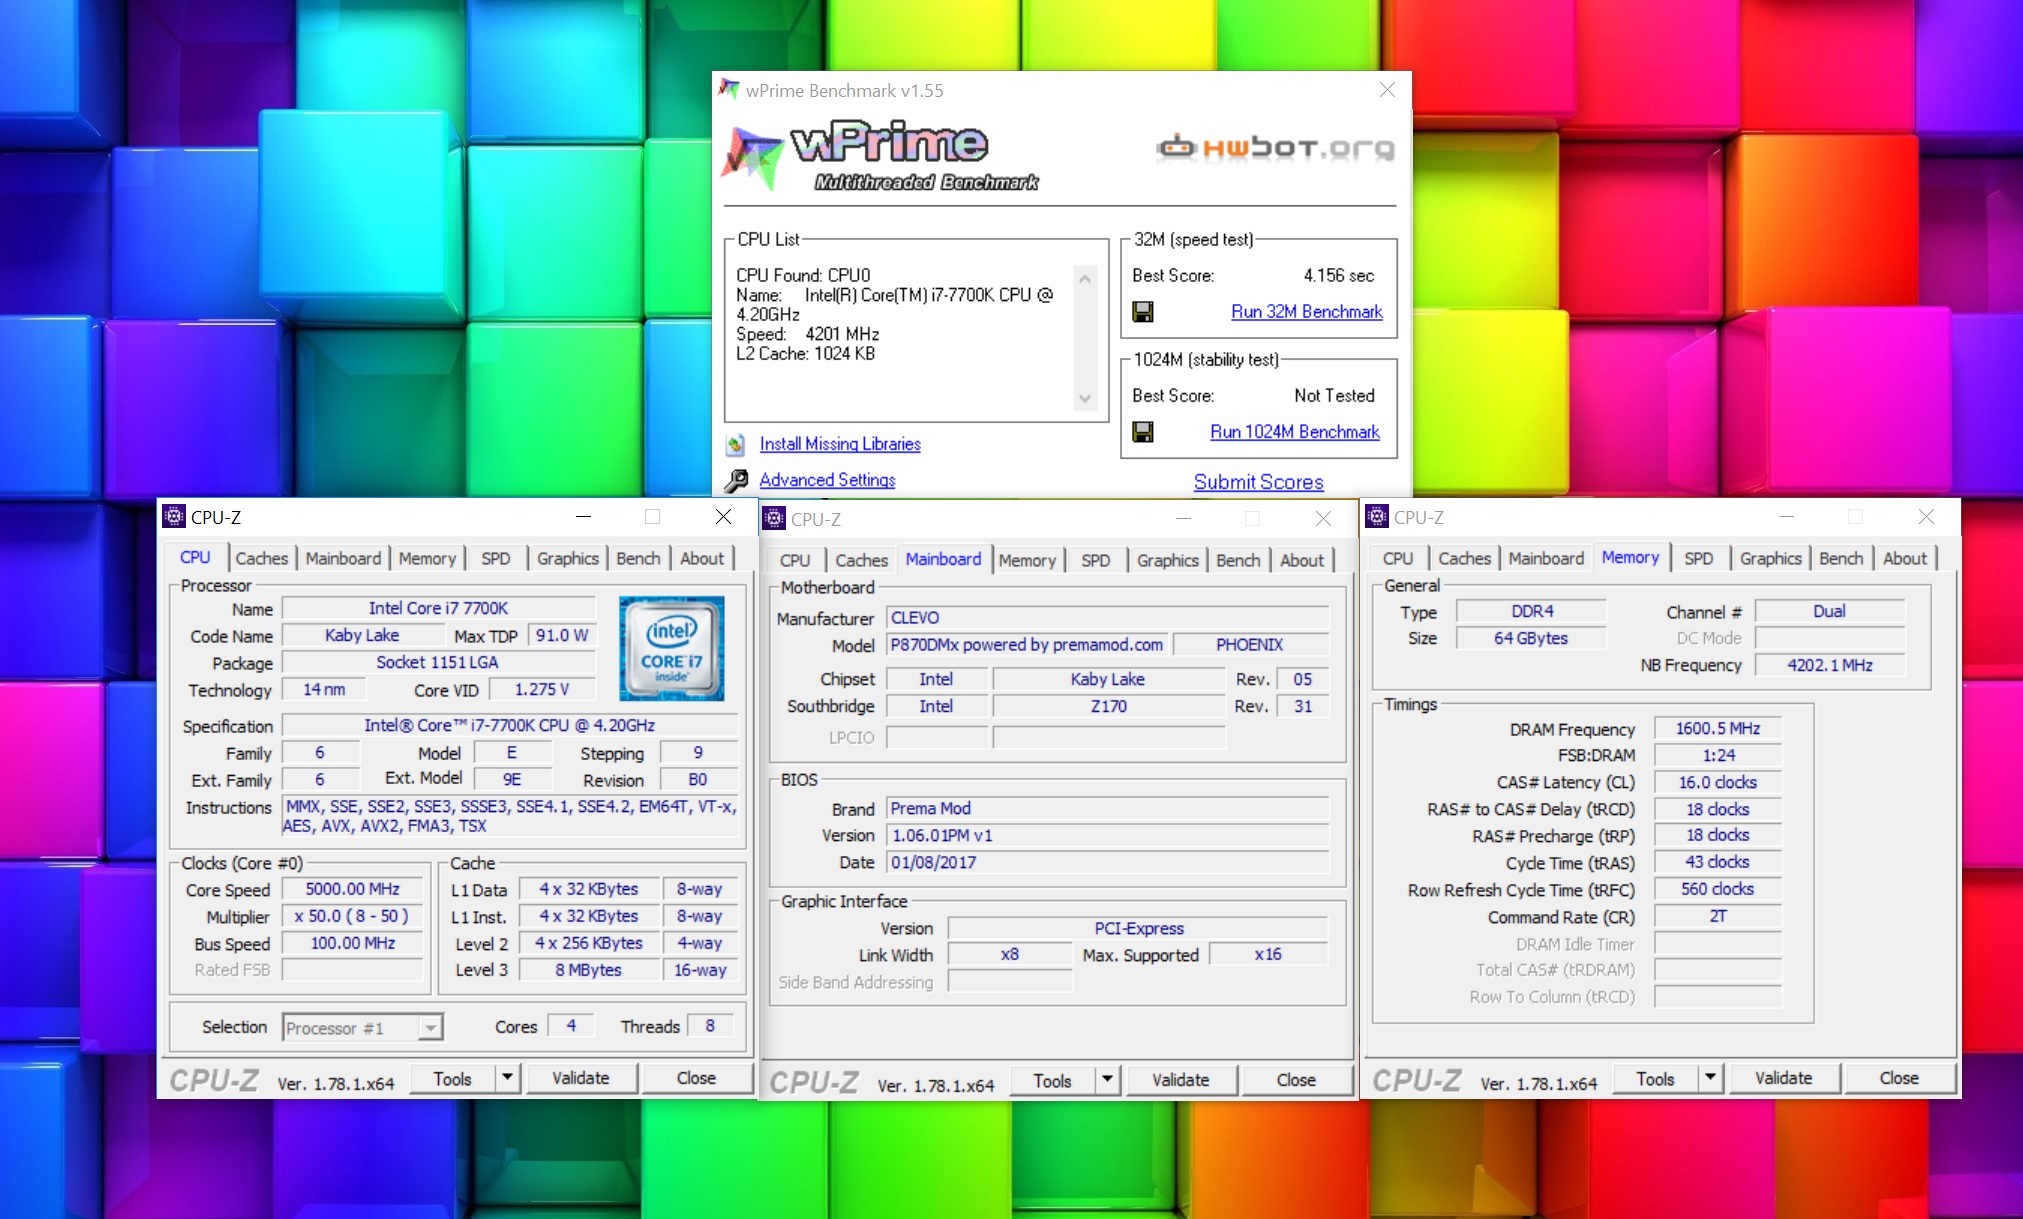Image resolution: width=2023 pixels, height=1219 pixels.
Task: Select the CPU tab in right CPU-Z window
Action: [x=1398, y=558]
